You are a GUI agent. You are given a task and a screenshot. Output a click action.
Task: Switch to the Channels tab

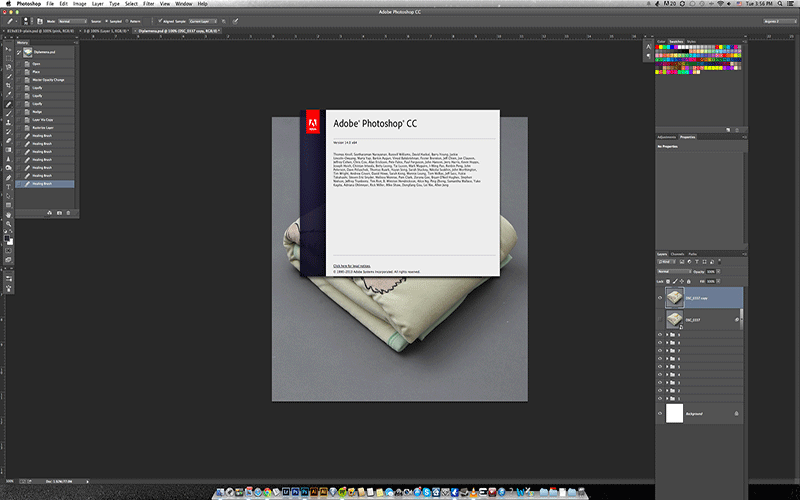(x=677, y=254)
